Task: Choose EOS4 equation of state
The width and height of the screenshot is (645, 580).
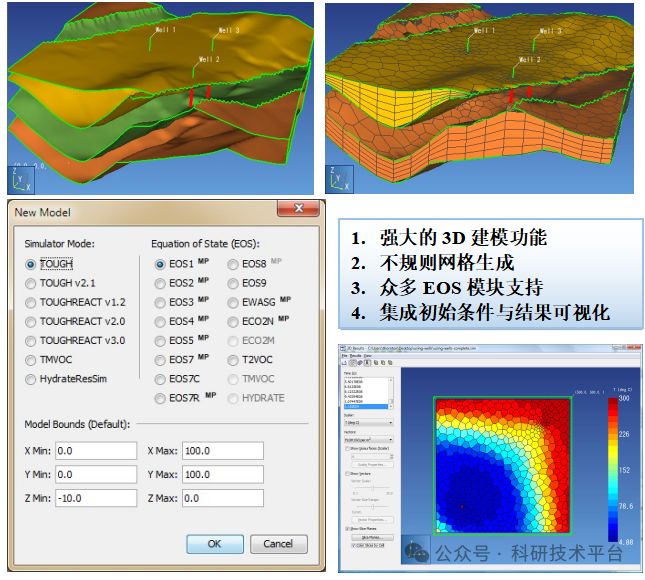Action: 160,322
